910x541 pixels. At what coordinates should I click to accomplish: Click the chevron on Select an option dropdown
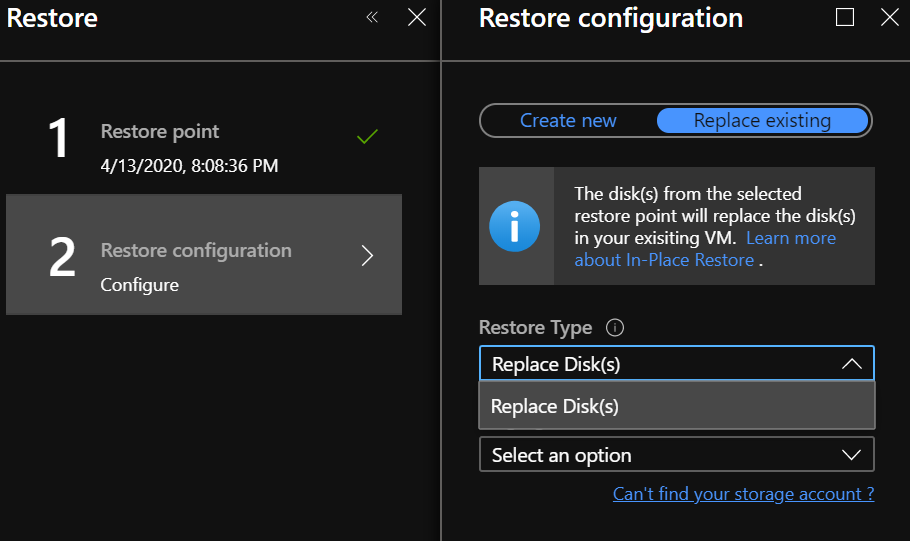pyautogui.click(x=851, y=455)
